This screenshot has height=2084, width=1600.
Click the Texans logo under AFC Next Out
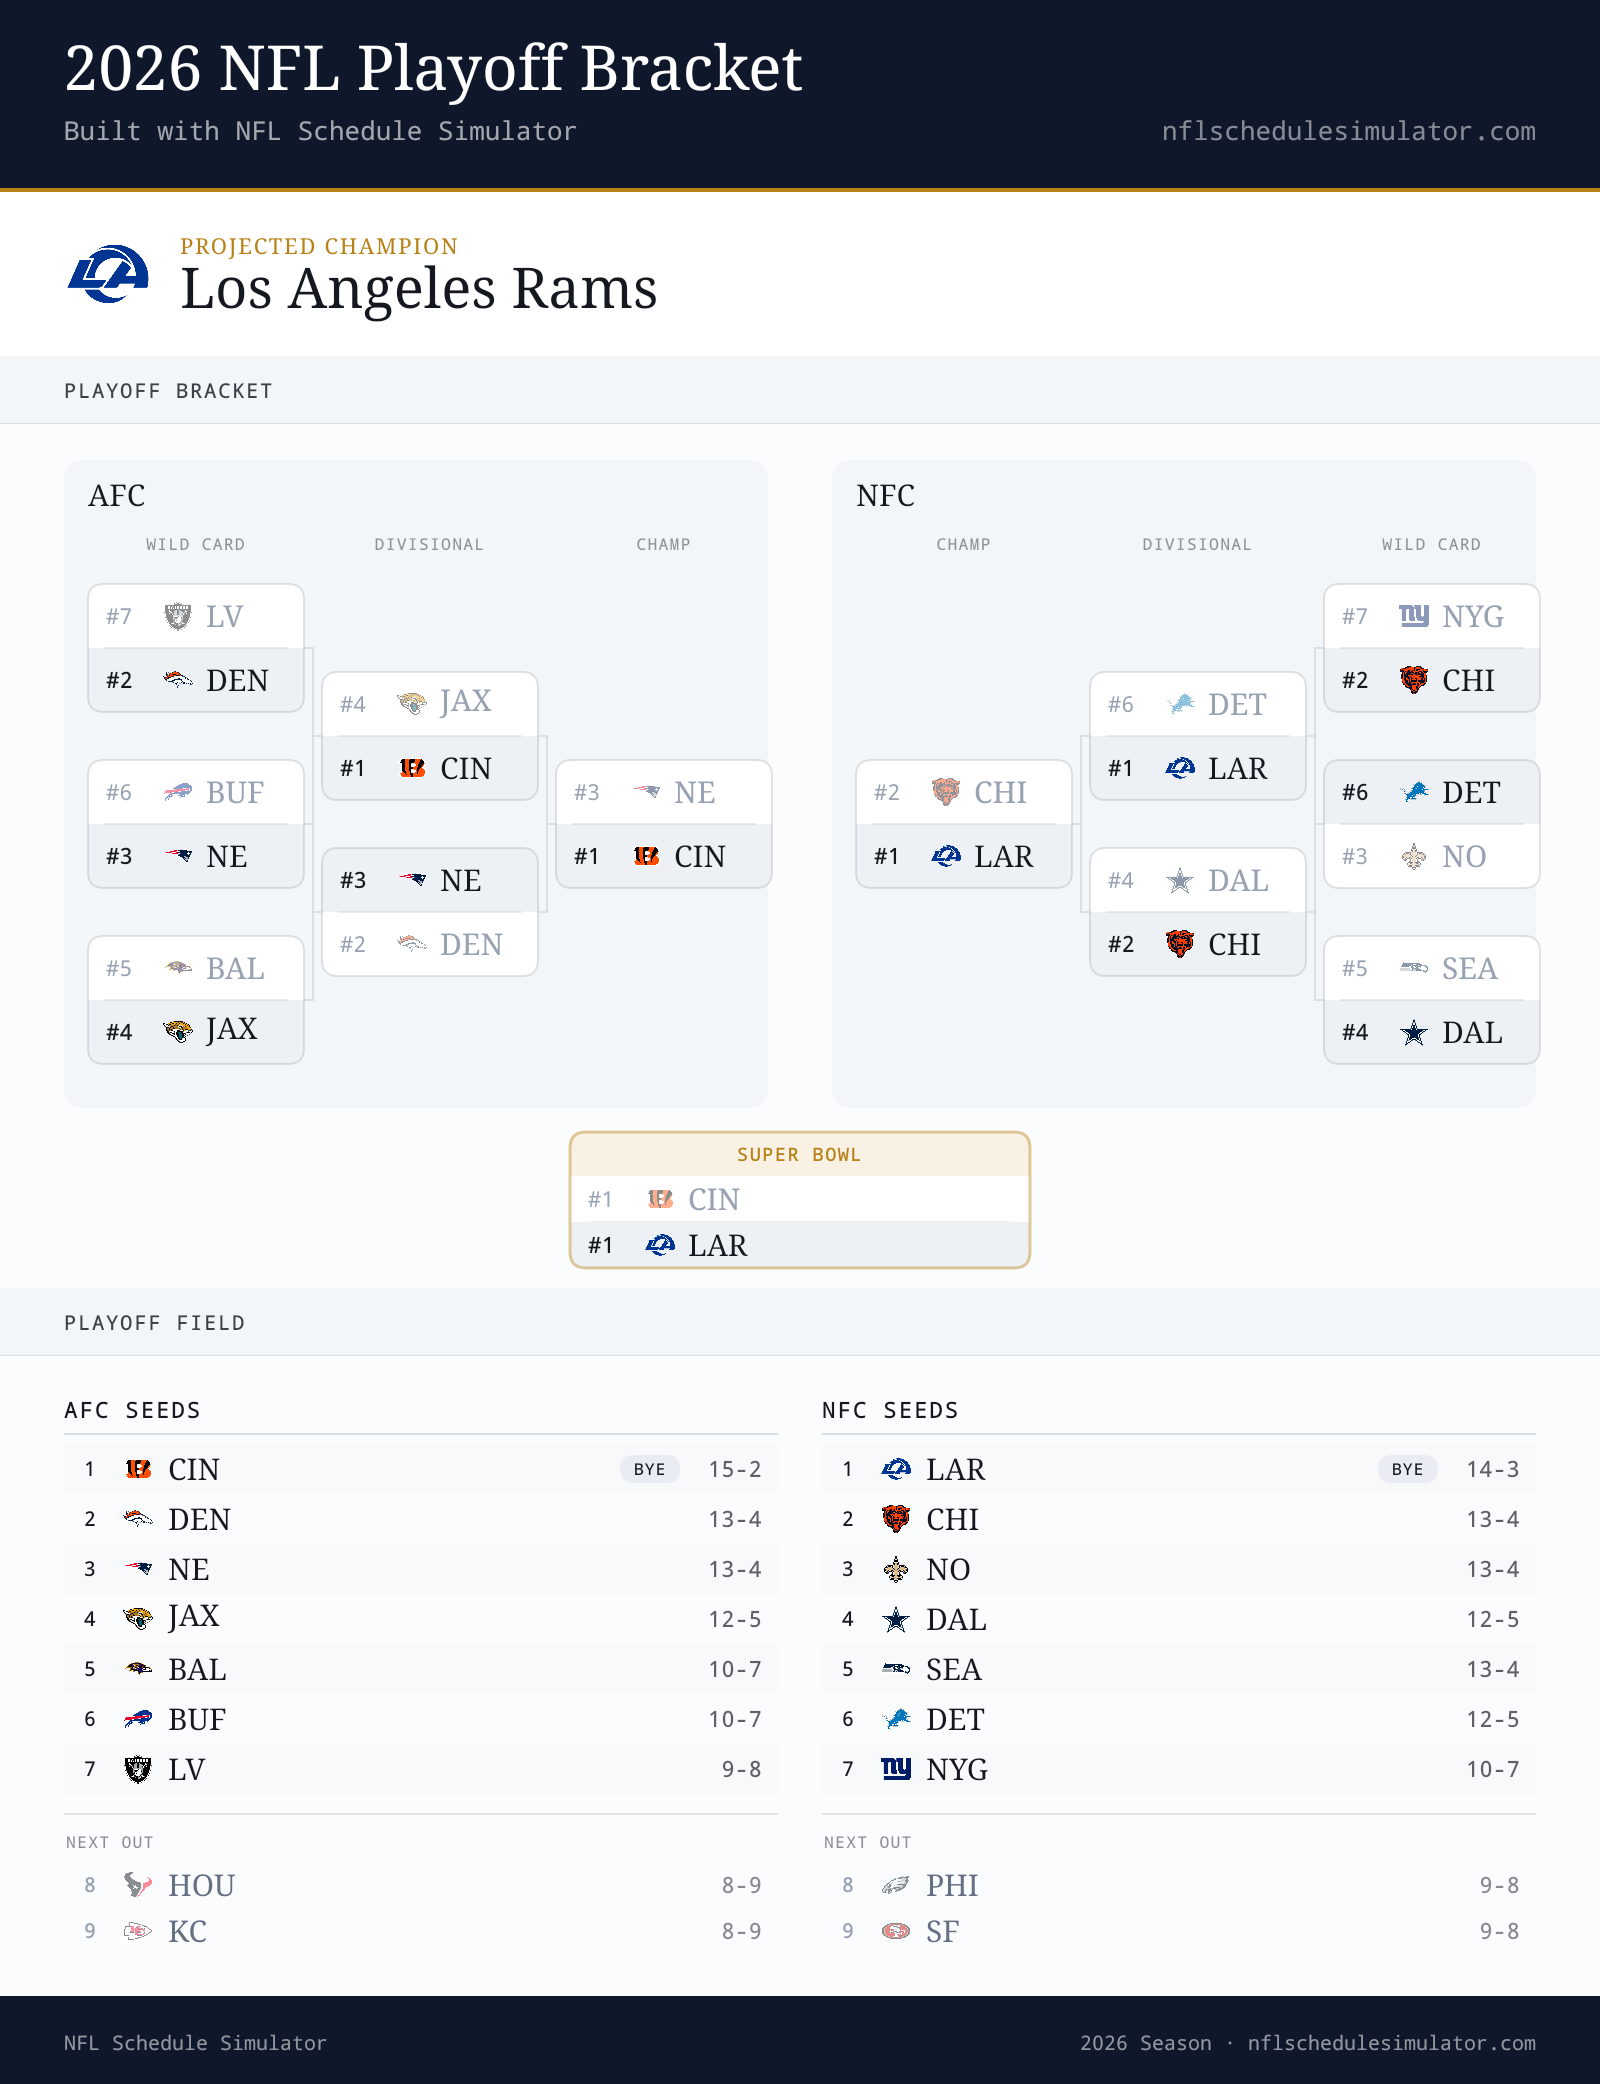point(138,1885)
